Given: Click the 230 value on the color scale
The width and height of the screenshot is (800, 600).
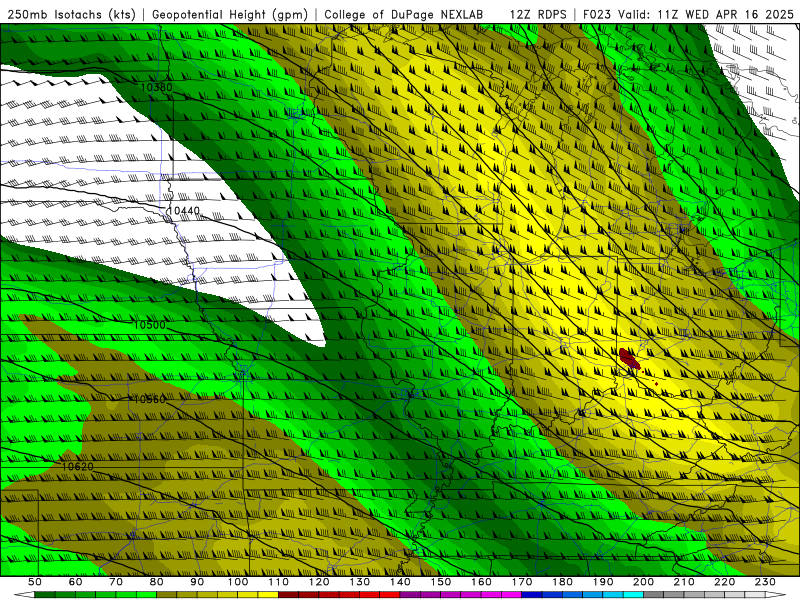Looking at the screenshot, I should tap(765, 582).
